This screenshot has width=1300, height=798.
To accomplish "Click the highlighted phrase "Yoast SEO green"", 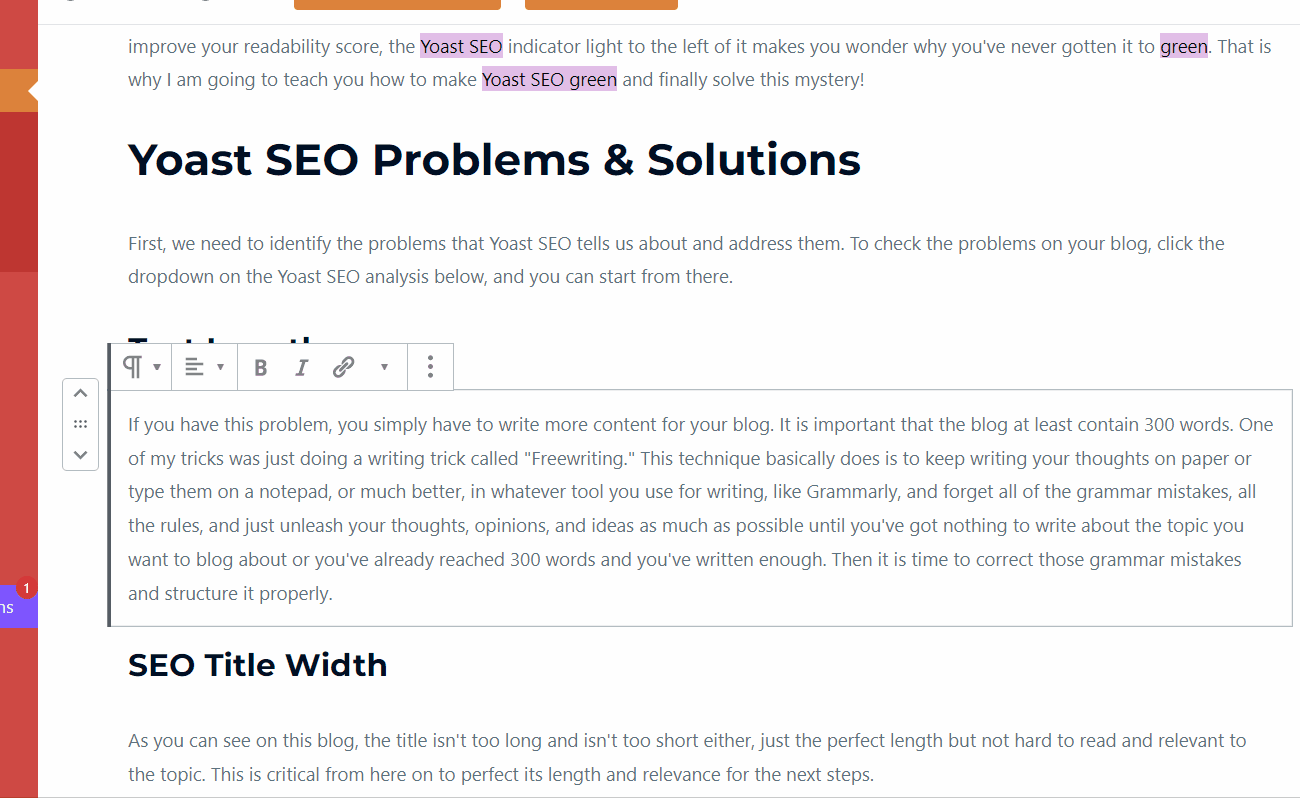I will point(549,79).
